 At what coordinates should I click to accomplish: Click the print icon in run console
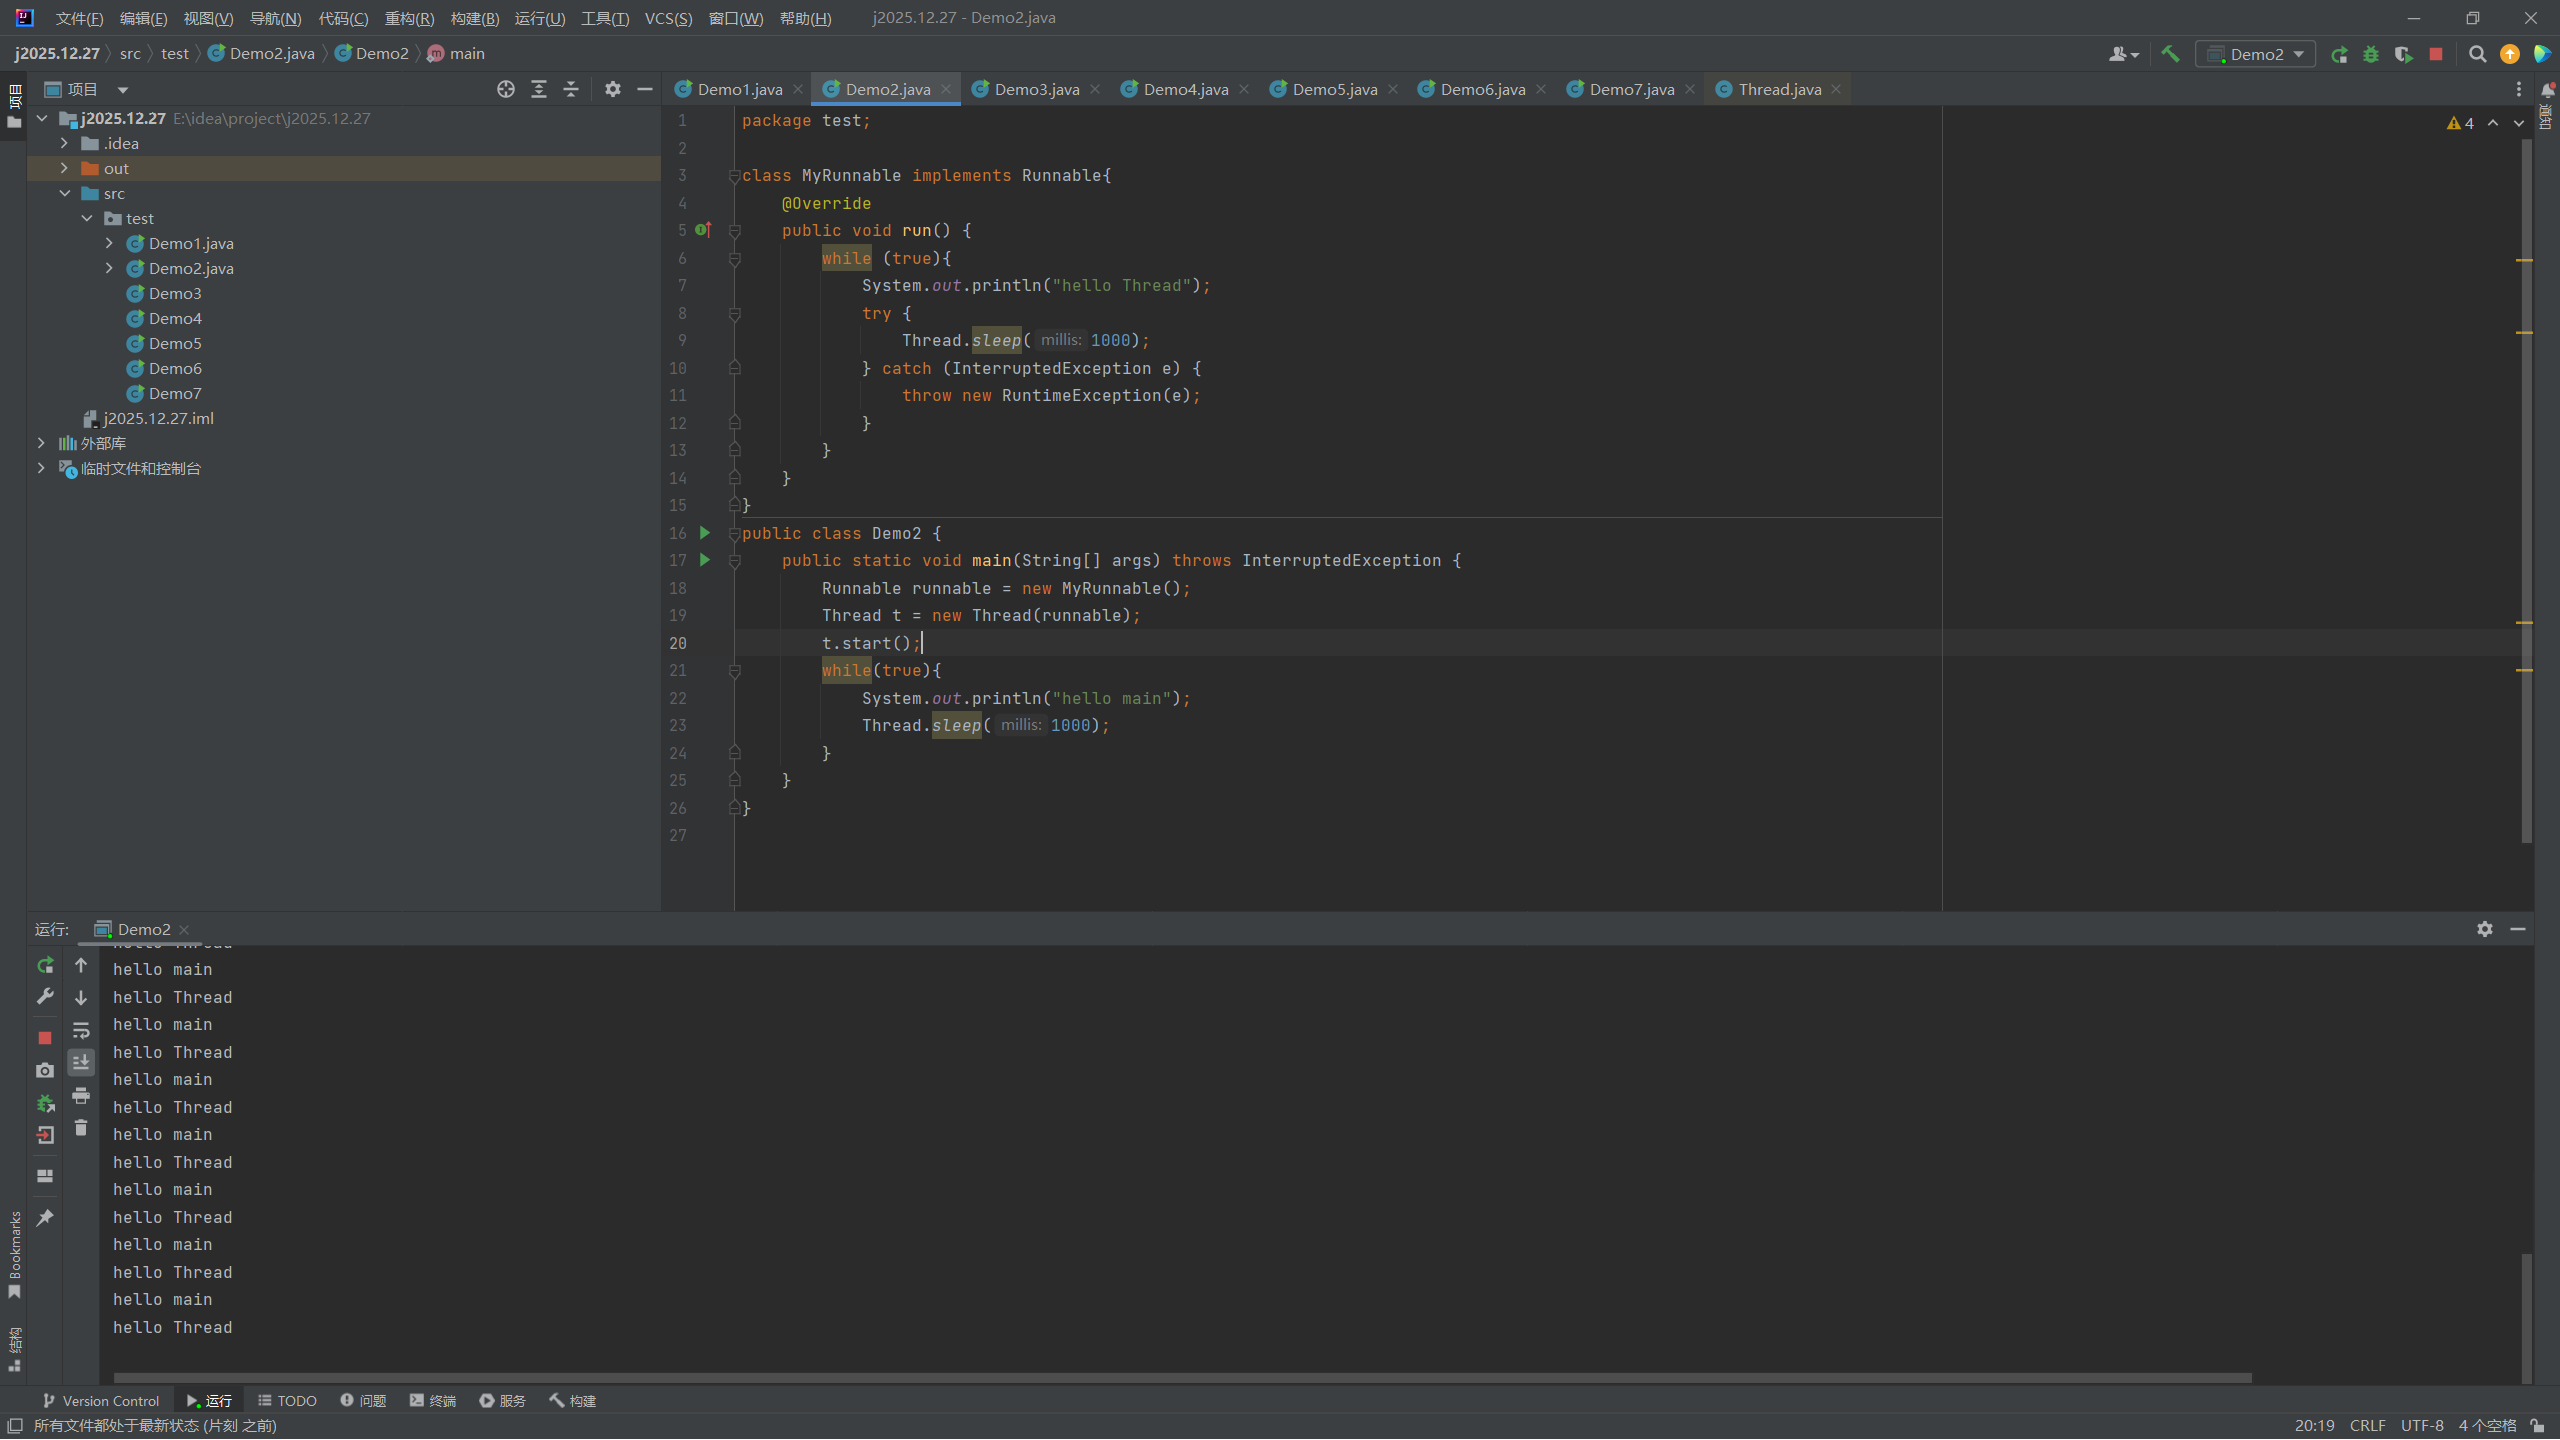pos(81,1096)
